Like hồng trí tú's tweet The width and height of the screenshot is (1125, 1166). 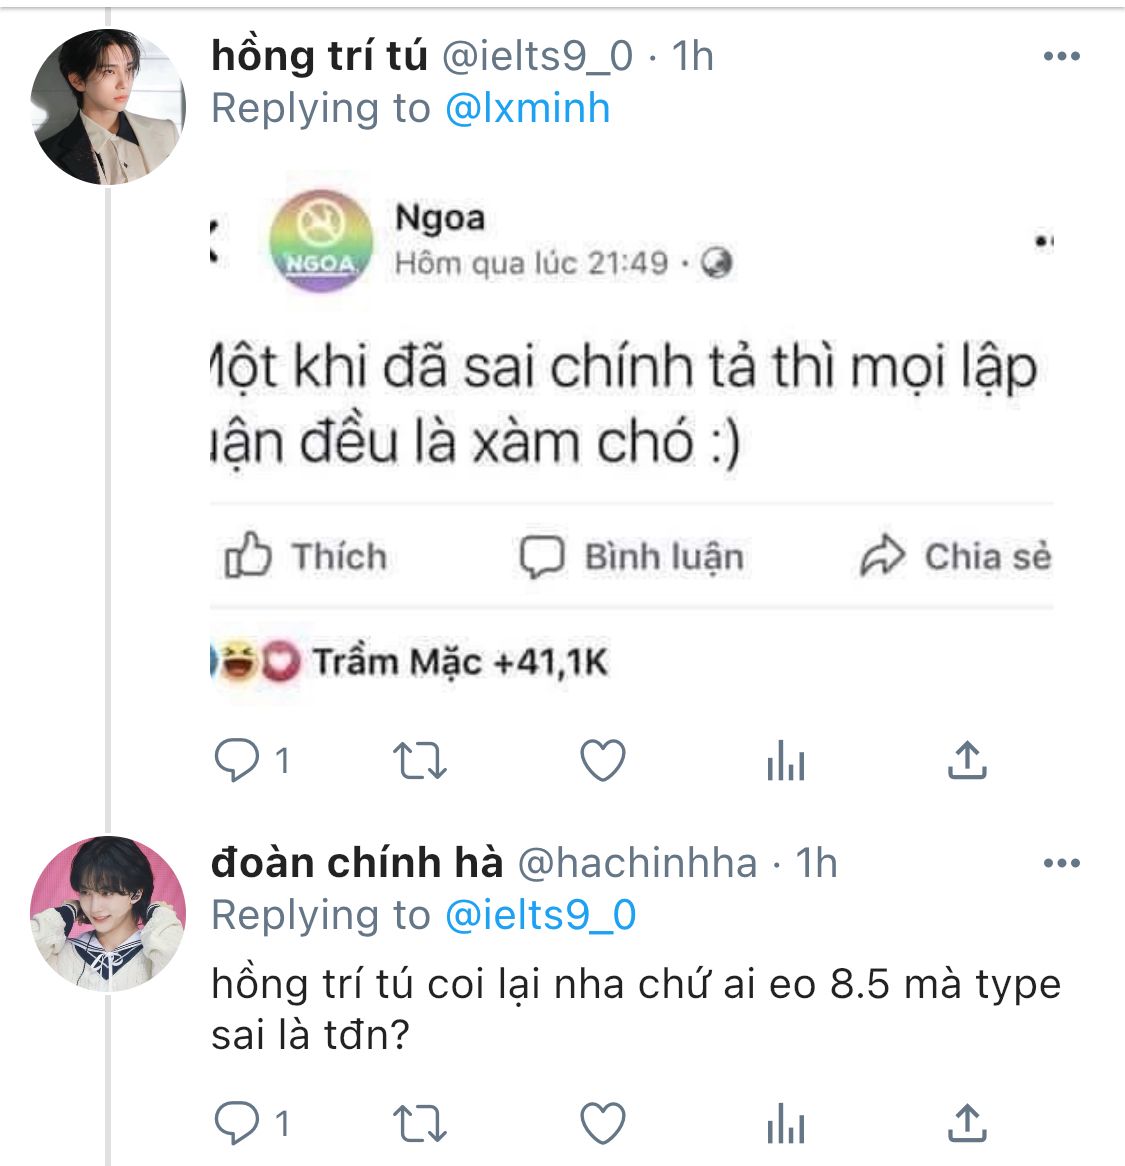coord(603,762)
